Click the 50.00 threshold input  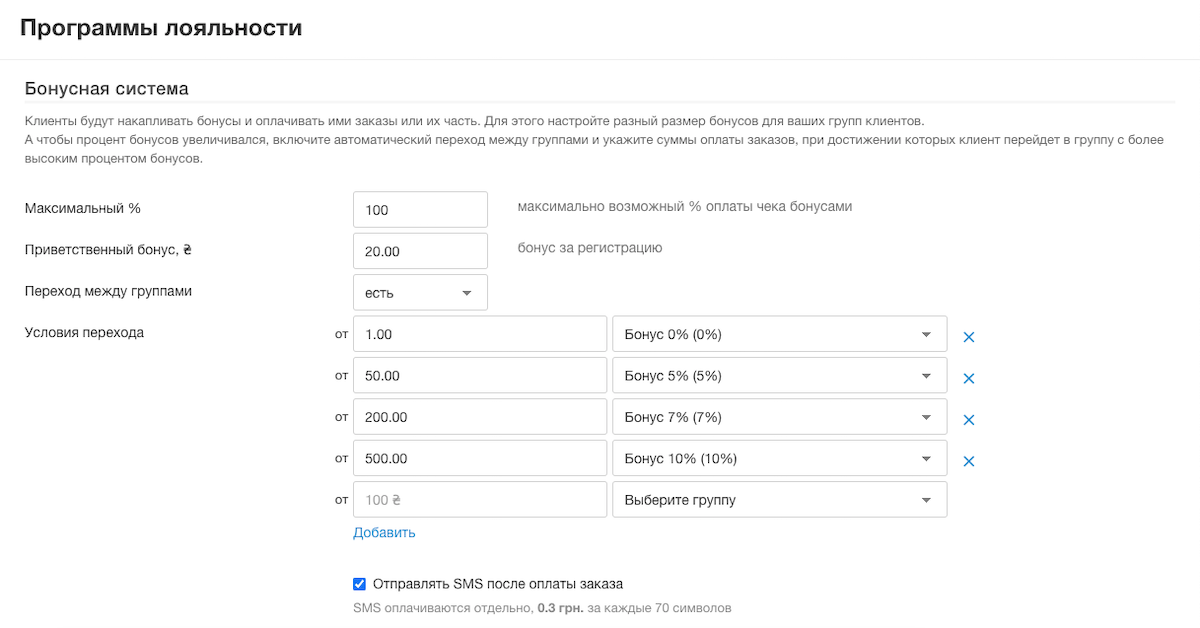tap(480, 376)
